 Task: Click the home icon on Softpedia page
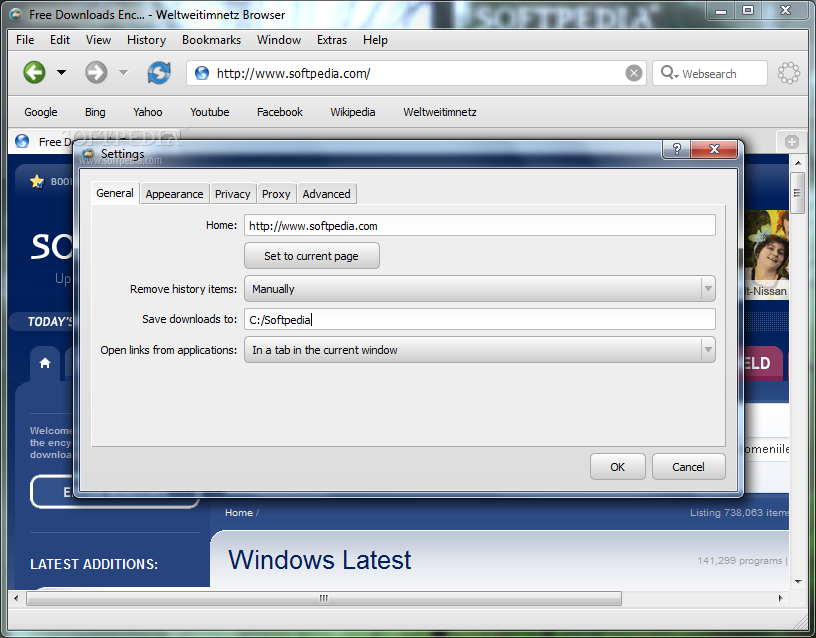[x=45, y=363]
